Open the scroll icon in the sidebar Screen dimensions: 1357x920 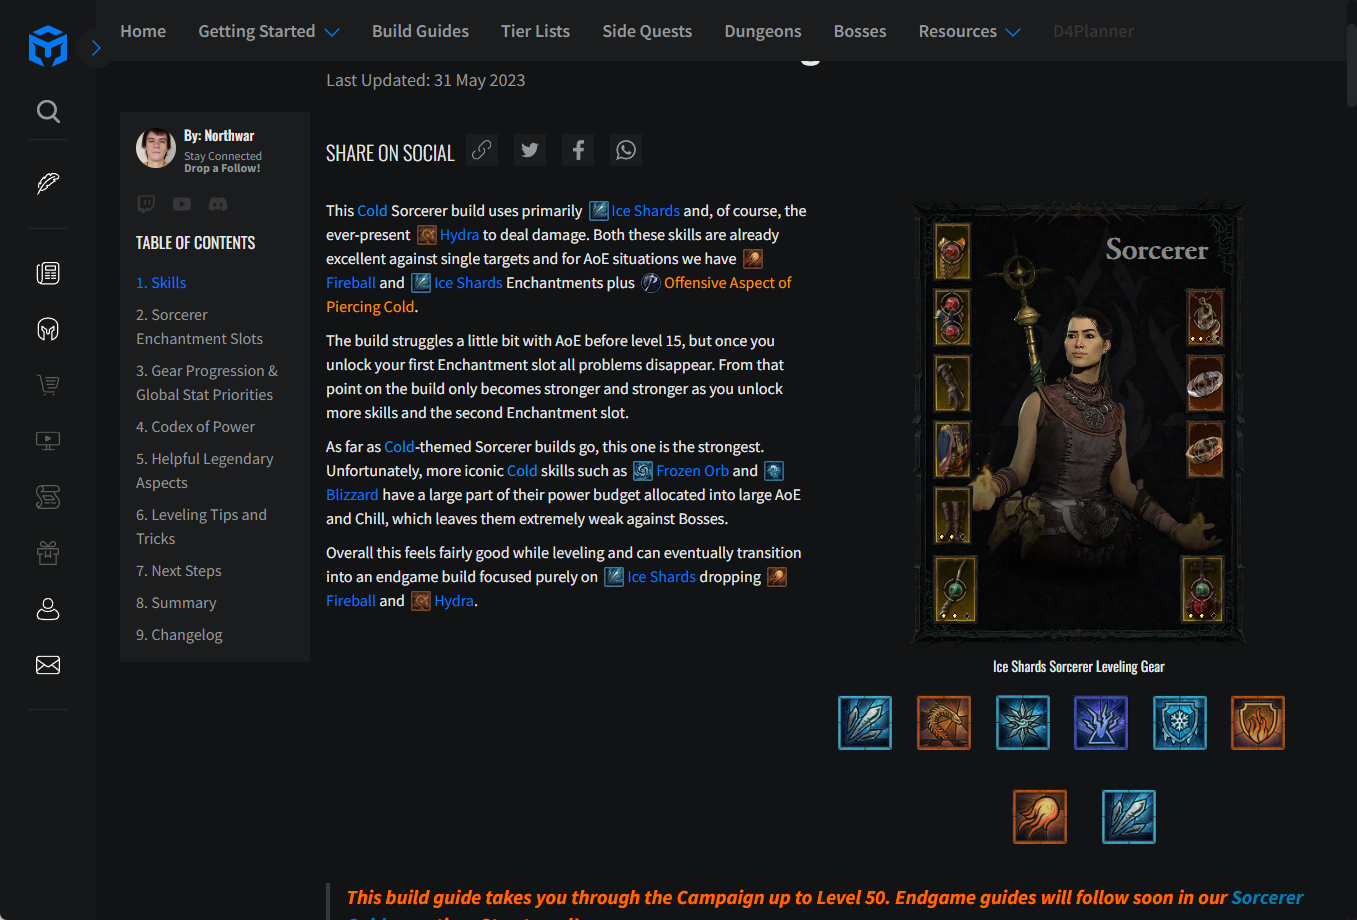tap(48, 497)
